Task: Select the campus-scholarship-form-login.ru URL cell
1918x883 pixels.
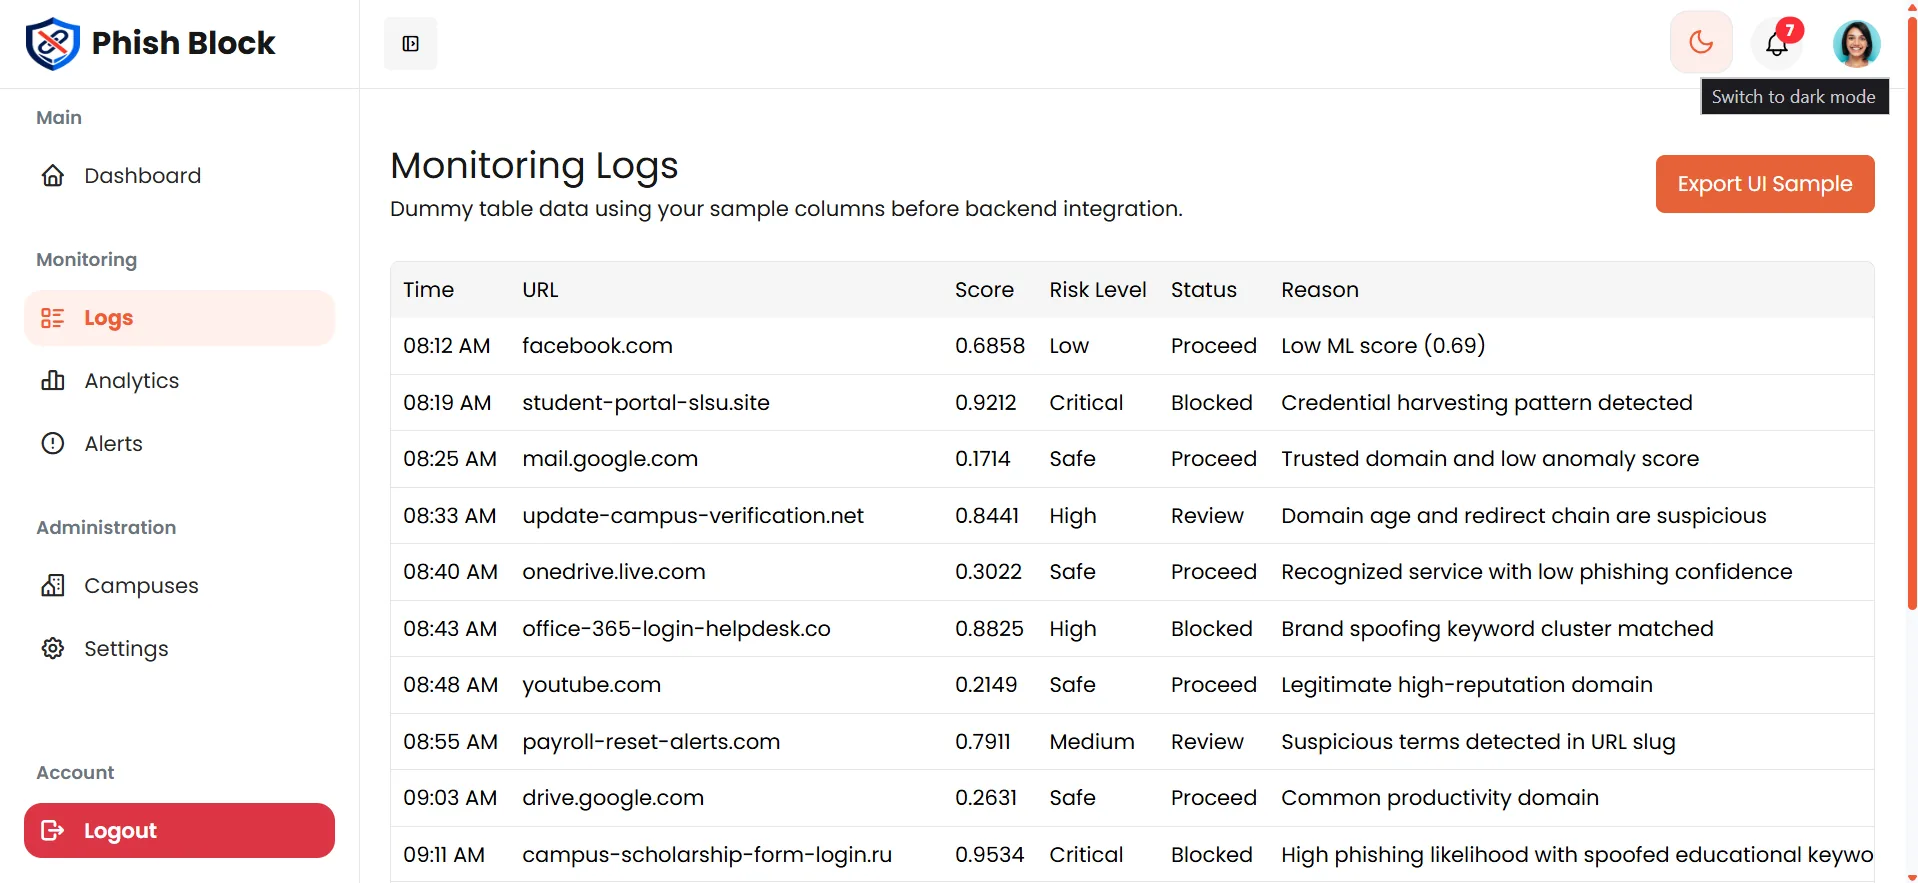Action: (x=707, y=855)
